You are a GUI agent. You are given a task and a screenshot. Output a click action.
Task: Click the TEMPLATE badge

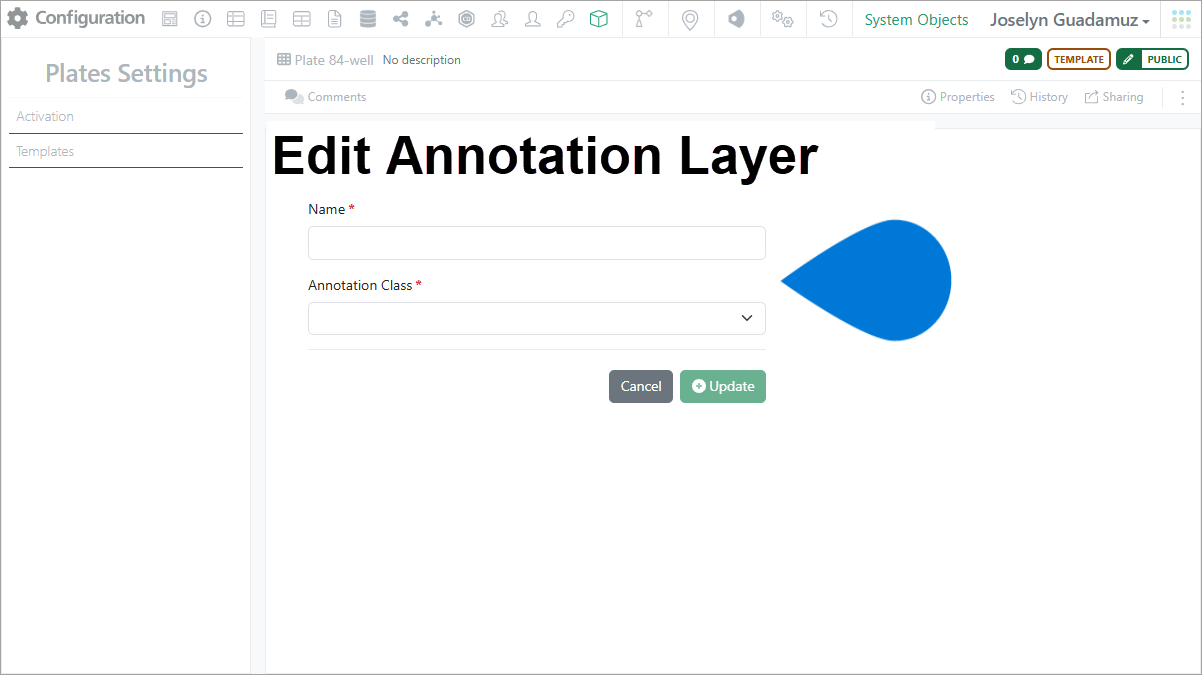tap(1079, 59)
